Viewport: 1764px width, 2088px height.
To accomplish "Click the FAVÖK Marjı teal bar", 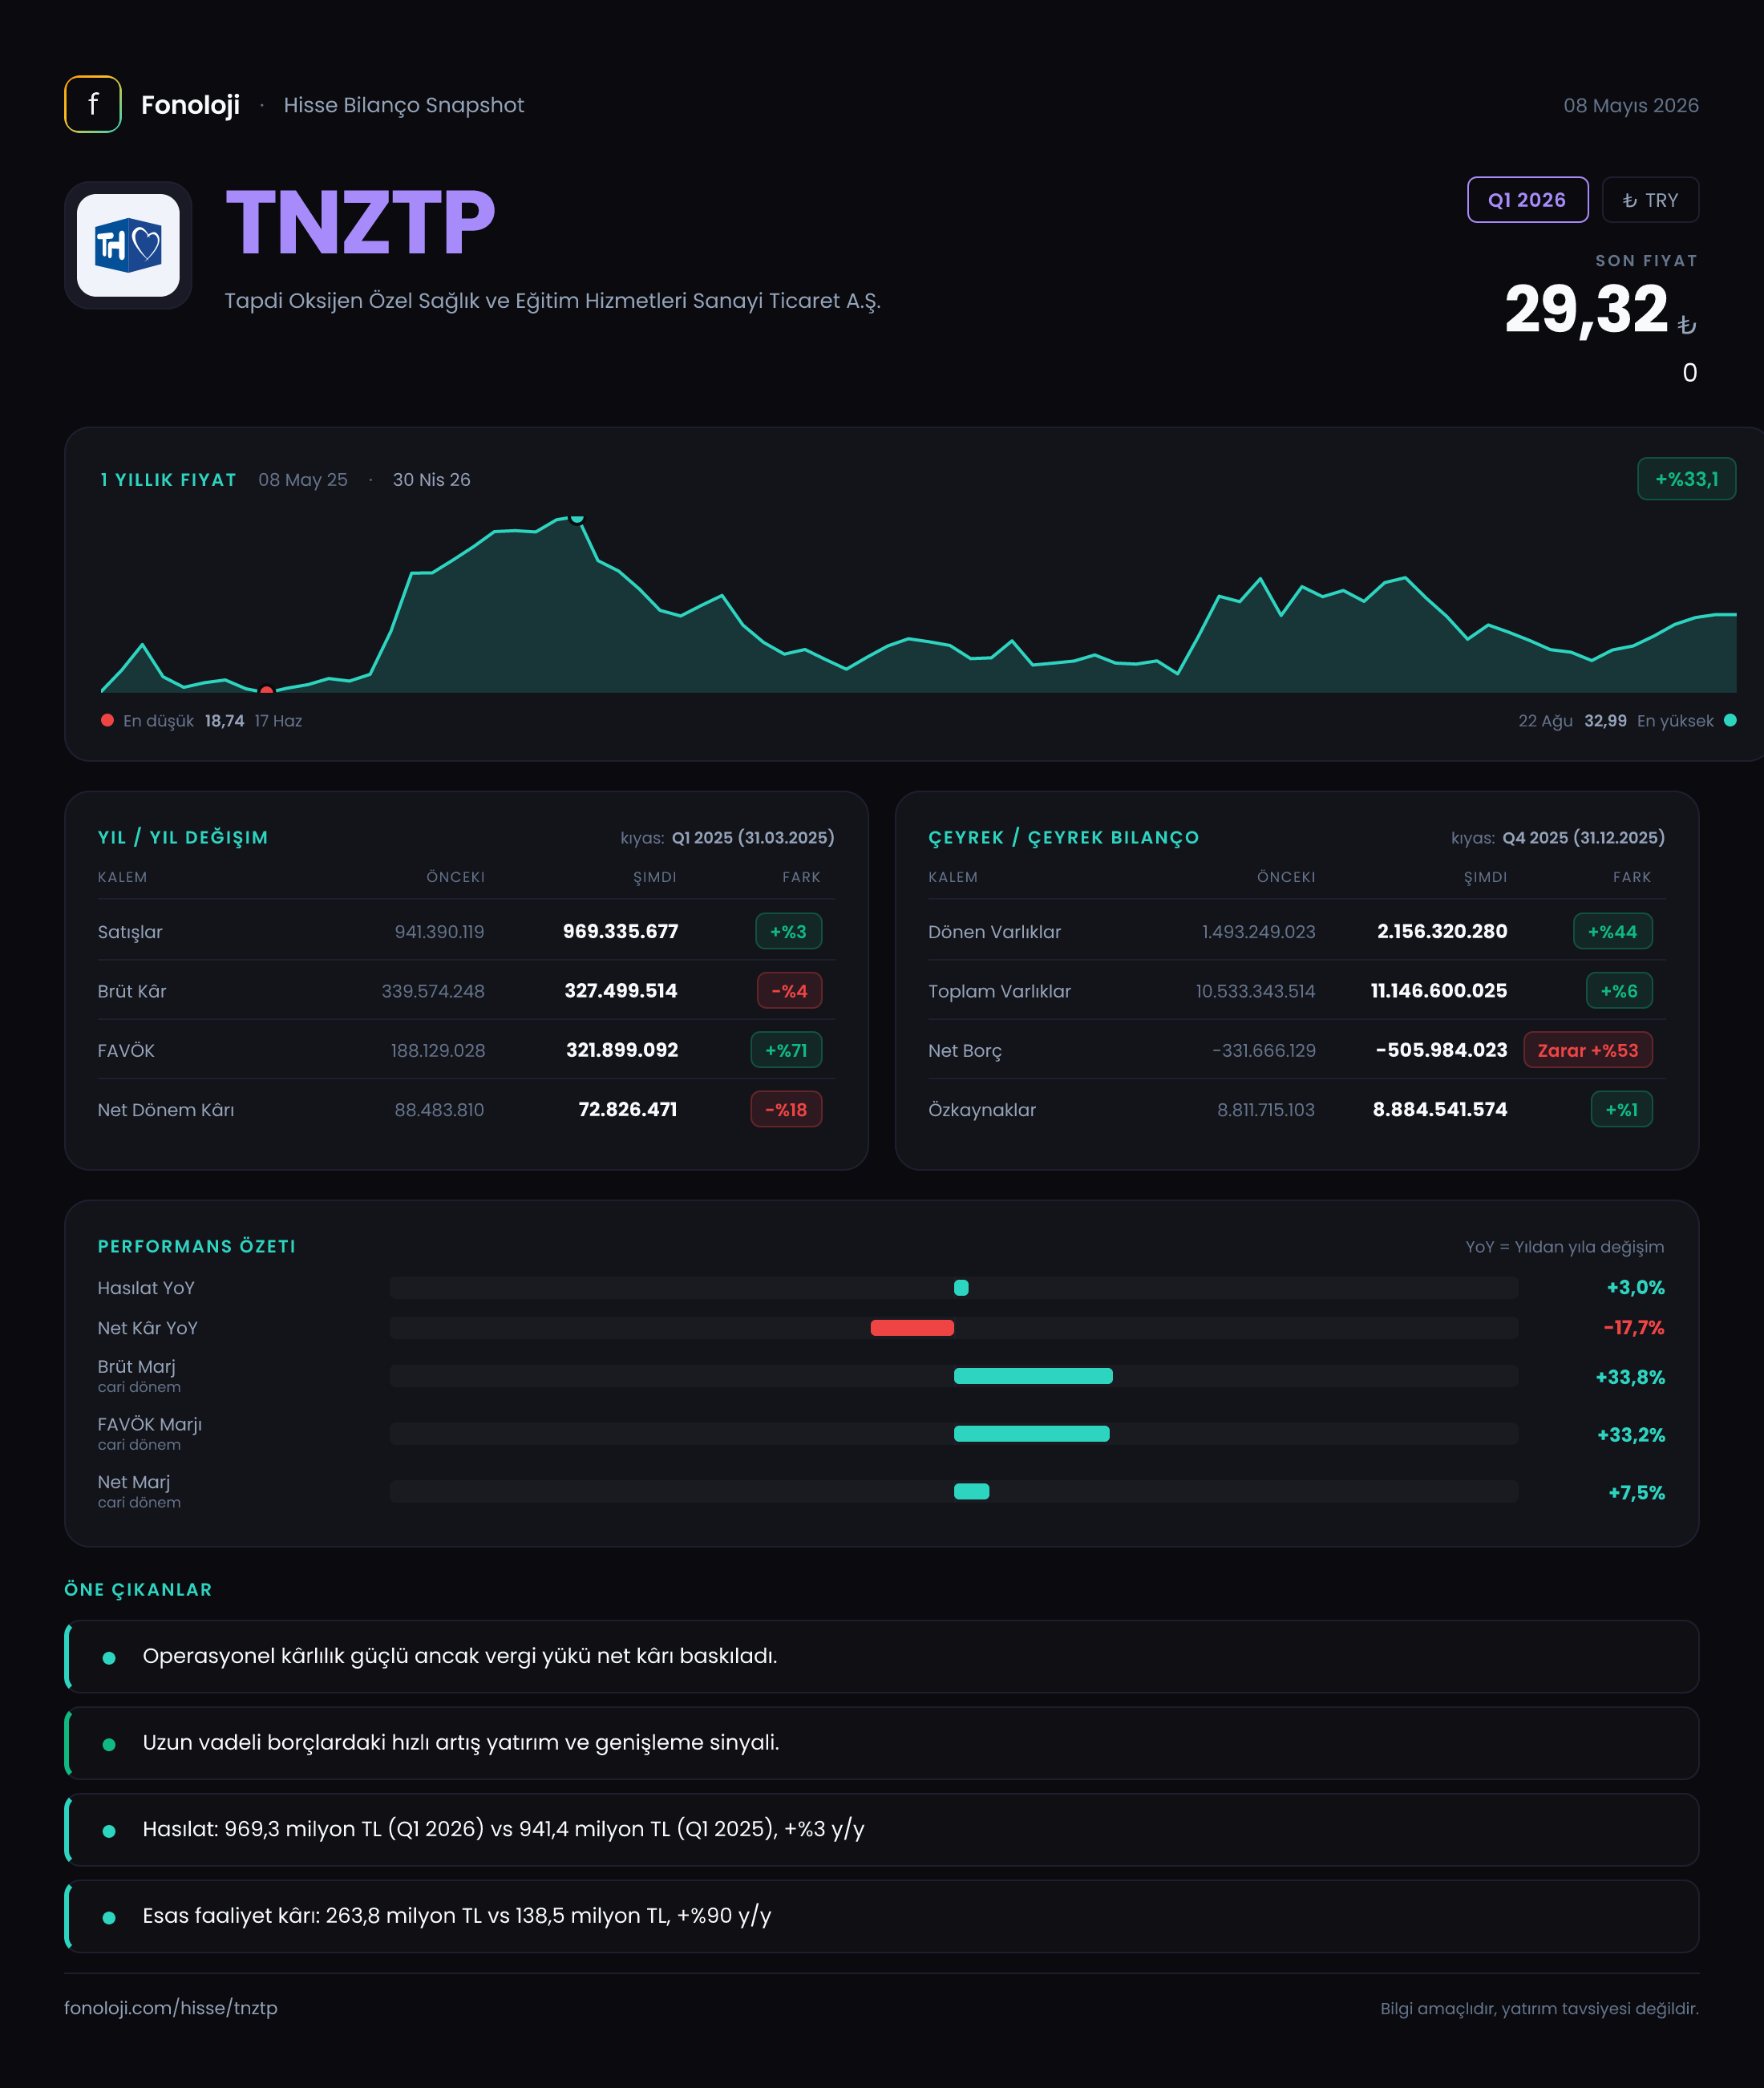I will 1031,1434.
